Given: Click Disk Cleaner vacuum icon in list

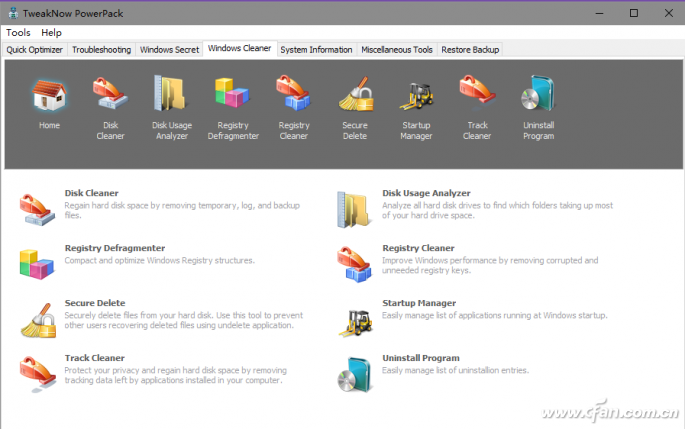Looking at the screenshot, I should pos(37,210).
